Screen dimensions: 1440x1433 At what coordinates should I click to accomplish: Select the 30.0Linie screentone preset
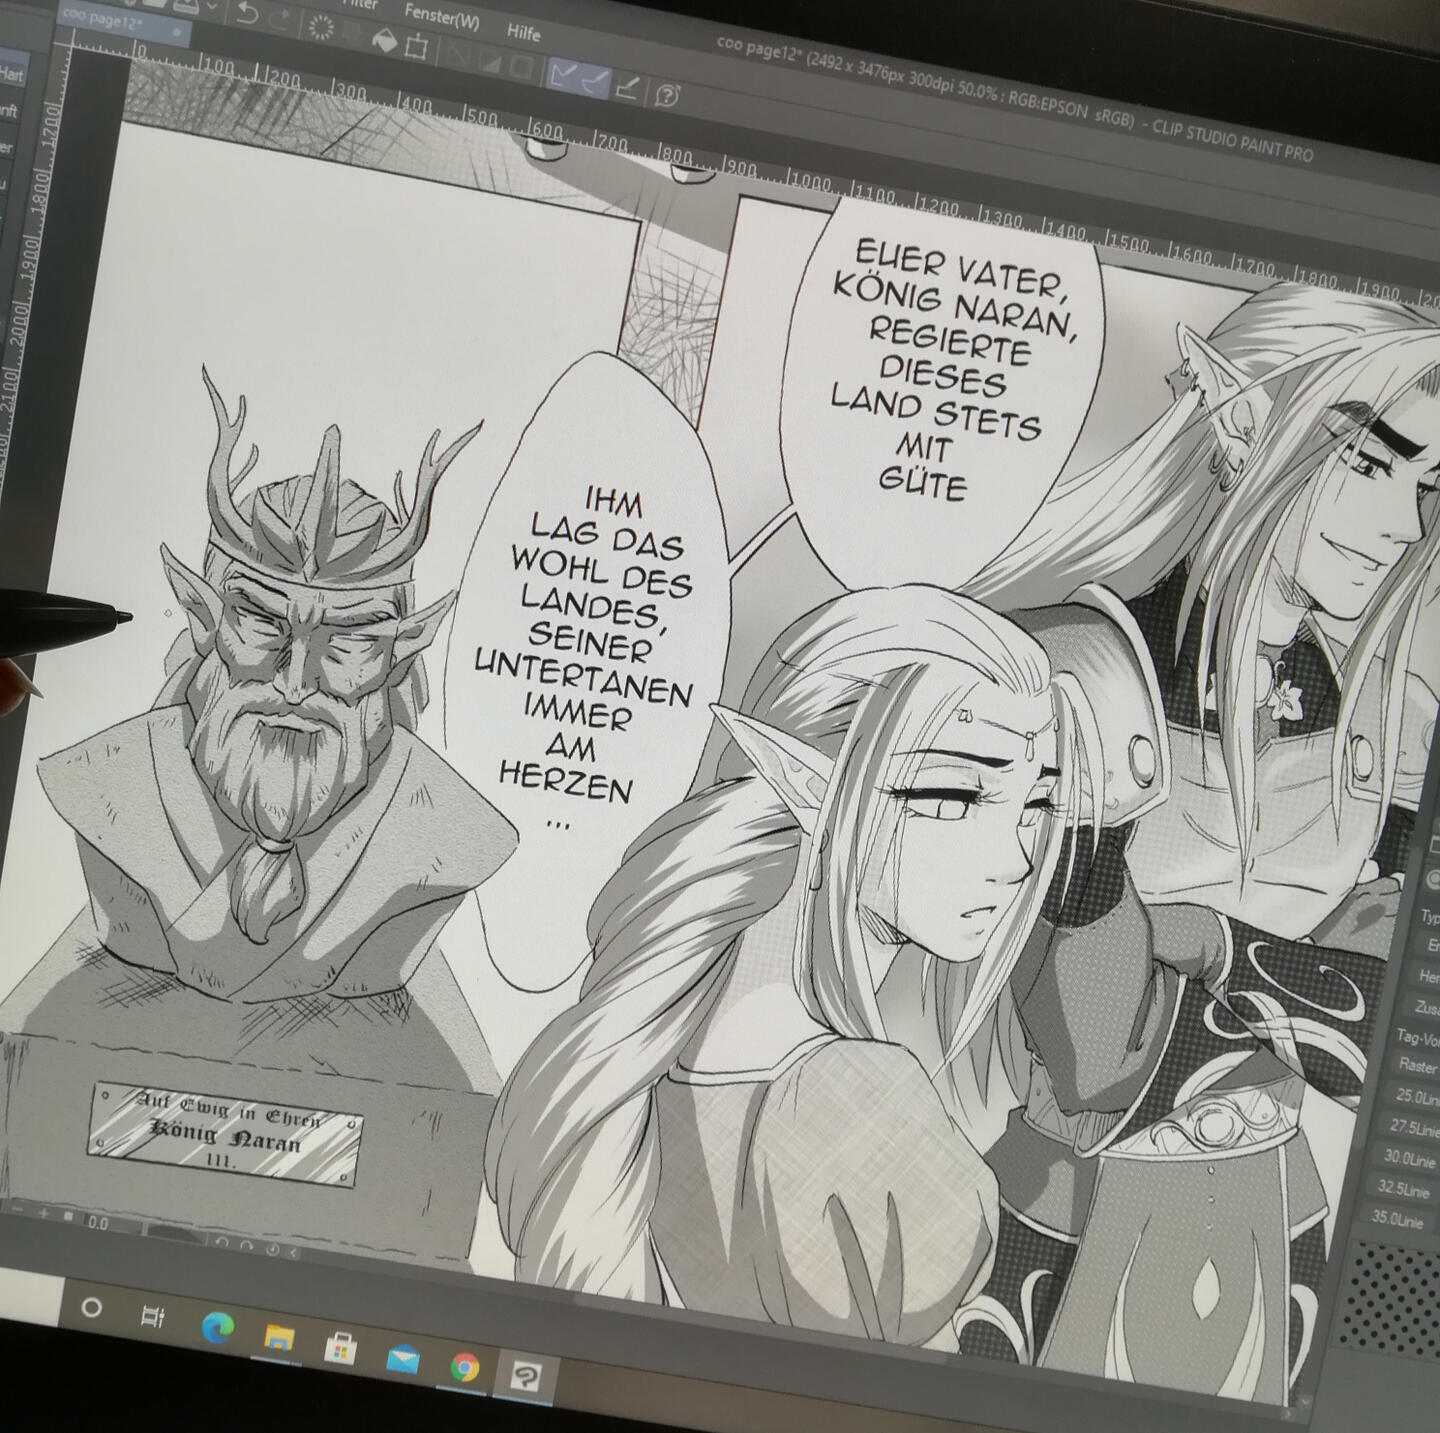click(x=1412, y=1158)
